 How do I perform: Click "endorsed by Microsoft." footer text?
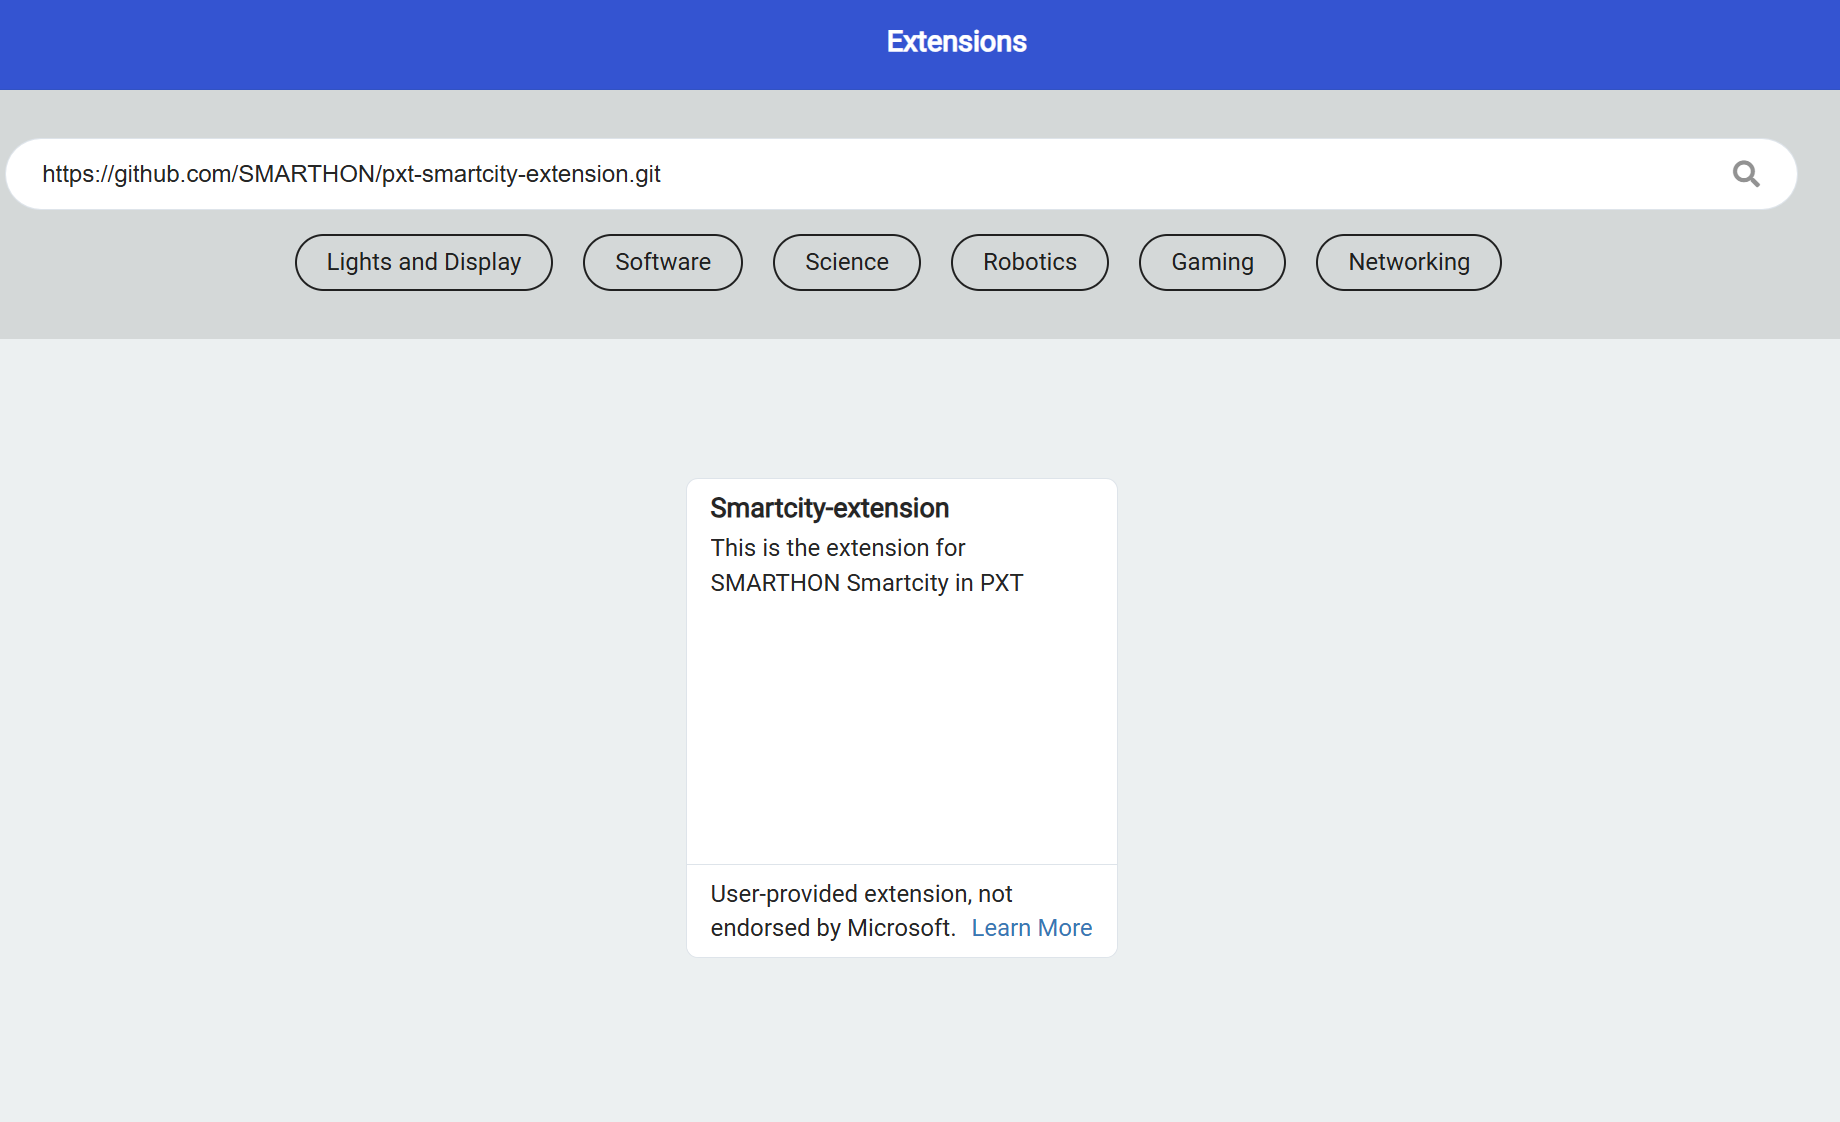[833, 928]
